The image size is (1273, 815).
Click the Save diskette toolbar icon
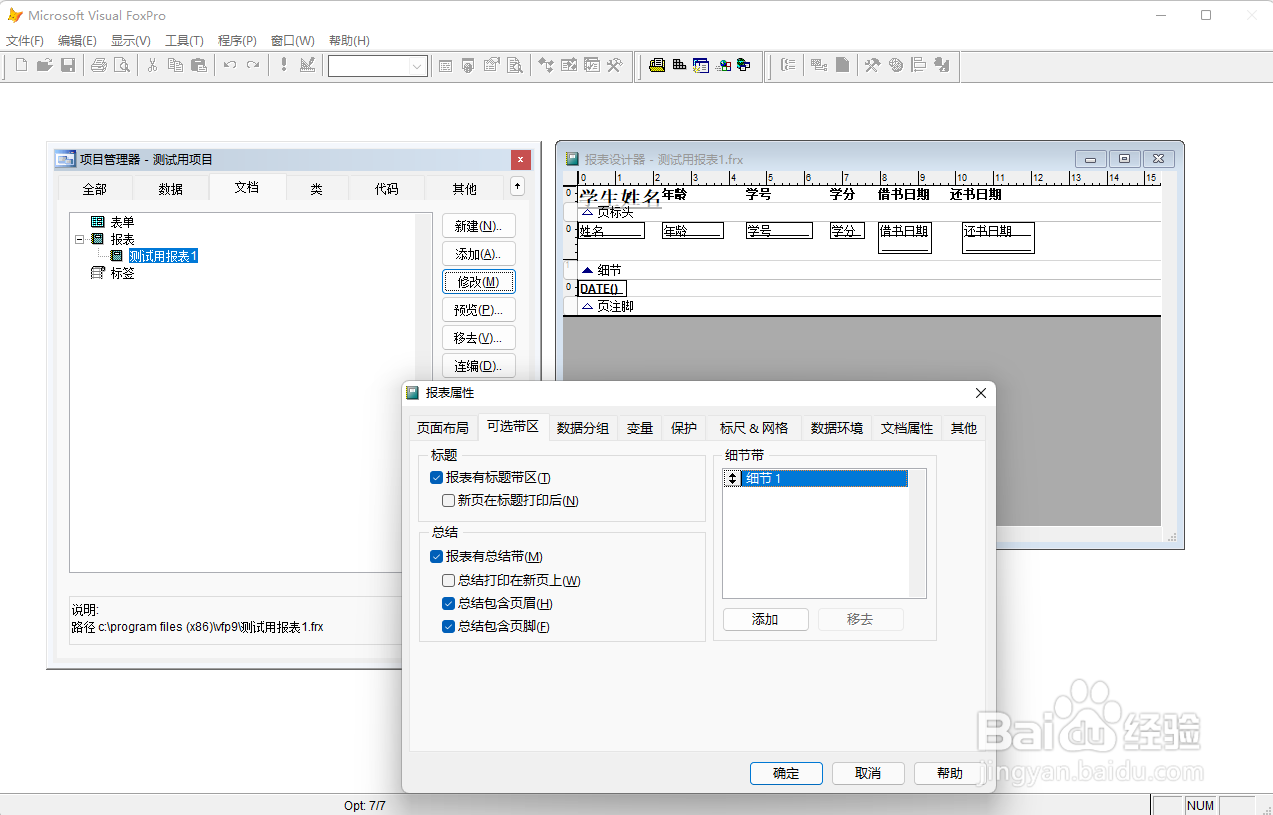click(68, 65)
